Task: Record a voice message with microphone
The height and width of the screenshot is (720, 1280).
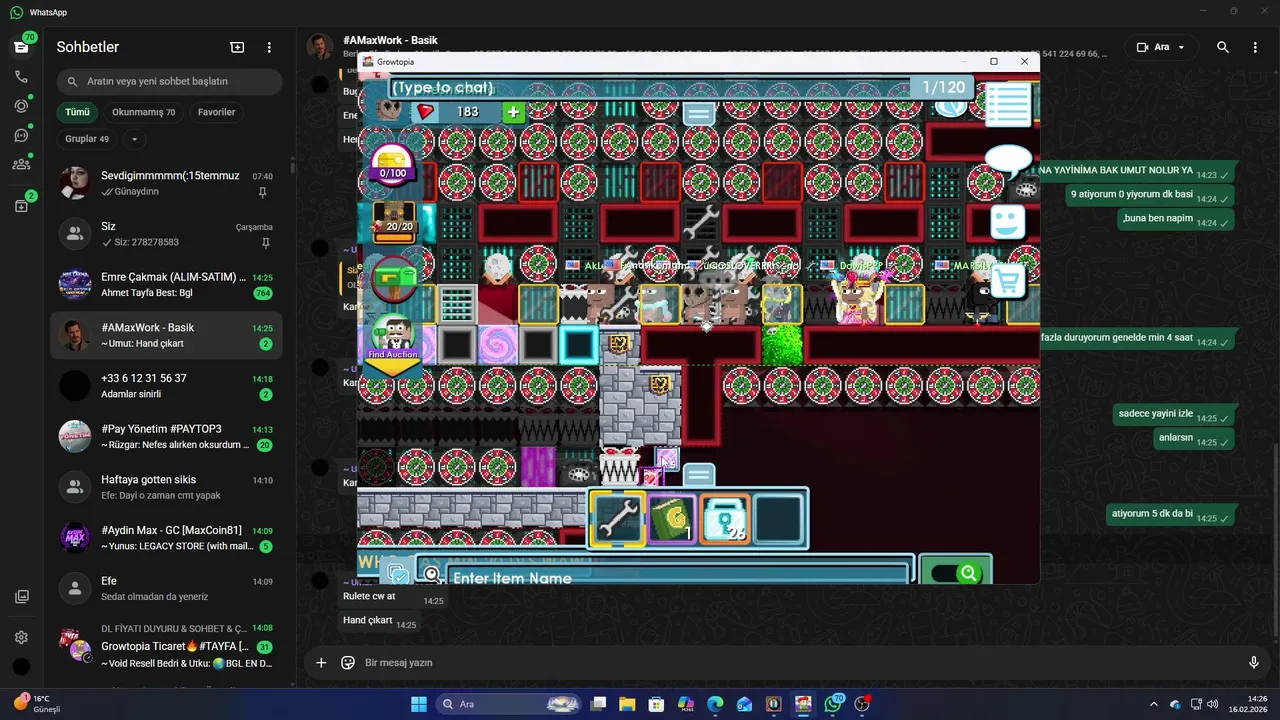Action: coord(1254,662)
